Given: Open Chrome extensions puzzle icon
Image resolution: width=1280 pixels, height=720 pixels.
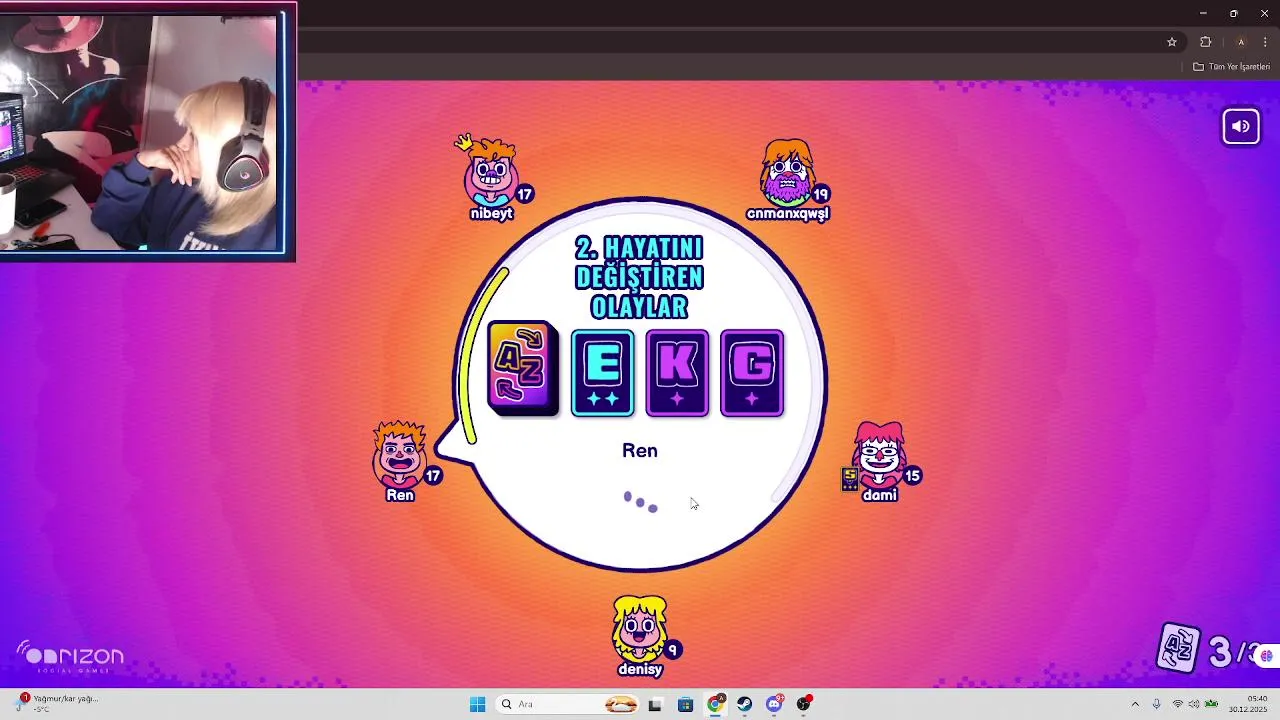Looking at the screenshot, I should point(1206,42).
